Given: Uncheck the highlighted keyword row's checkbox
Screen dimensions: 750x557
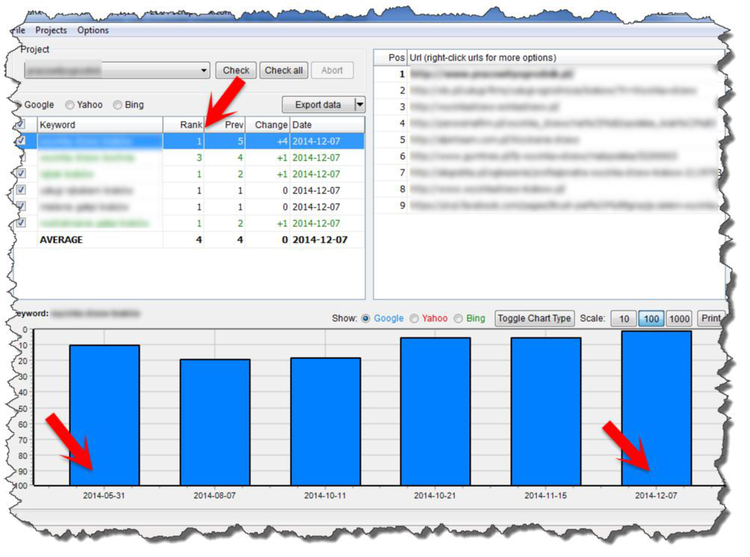Looking at the screenshot, I should (x=22, y=142).
